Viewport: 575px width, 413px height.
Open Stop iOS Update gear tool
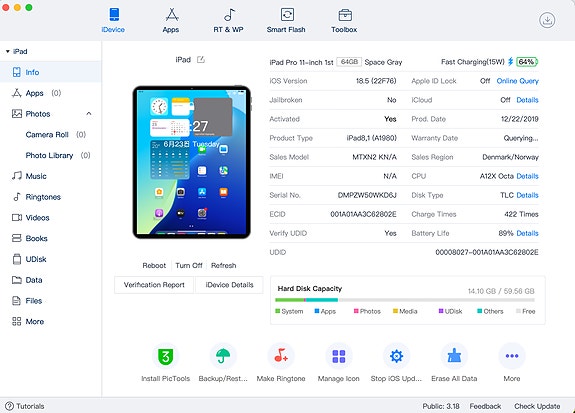[x=396, y=356]
